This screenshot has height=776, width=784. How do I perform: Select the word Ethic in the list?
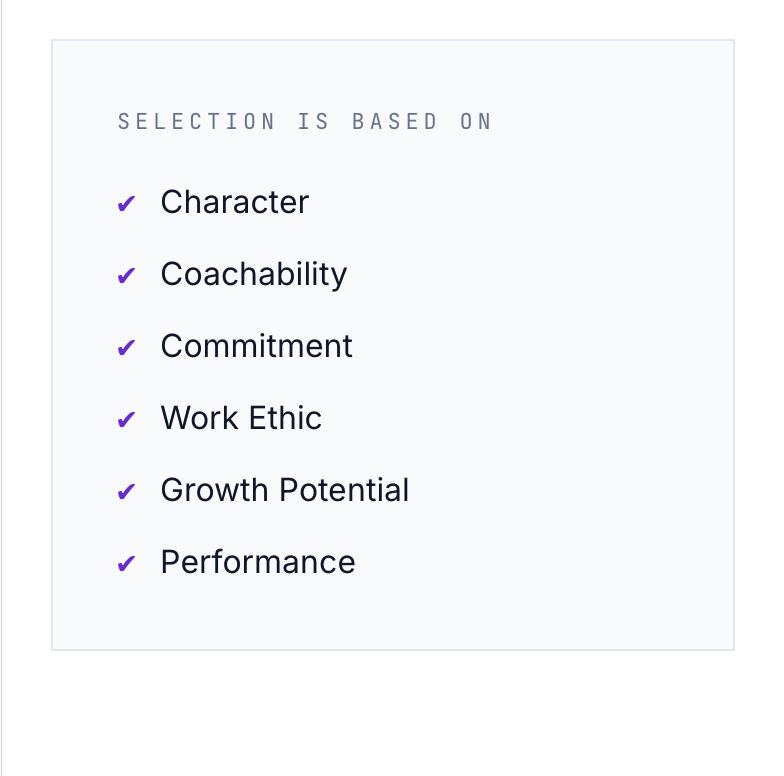click(286, 418)
